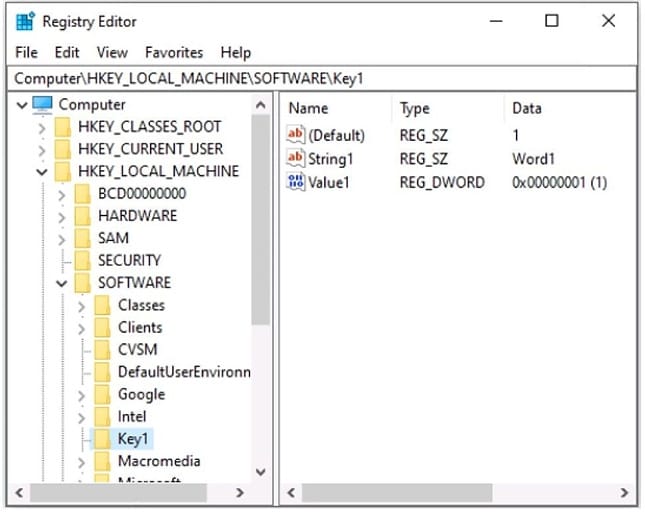Click the Registry Editor title bar app icon

(25, 21)
